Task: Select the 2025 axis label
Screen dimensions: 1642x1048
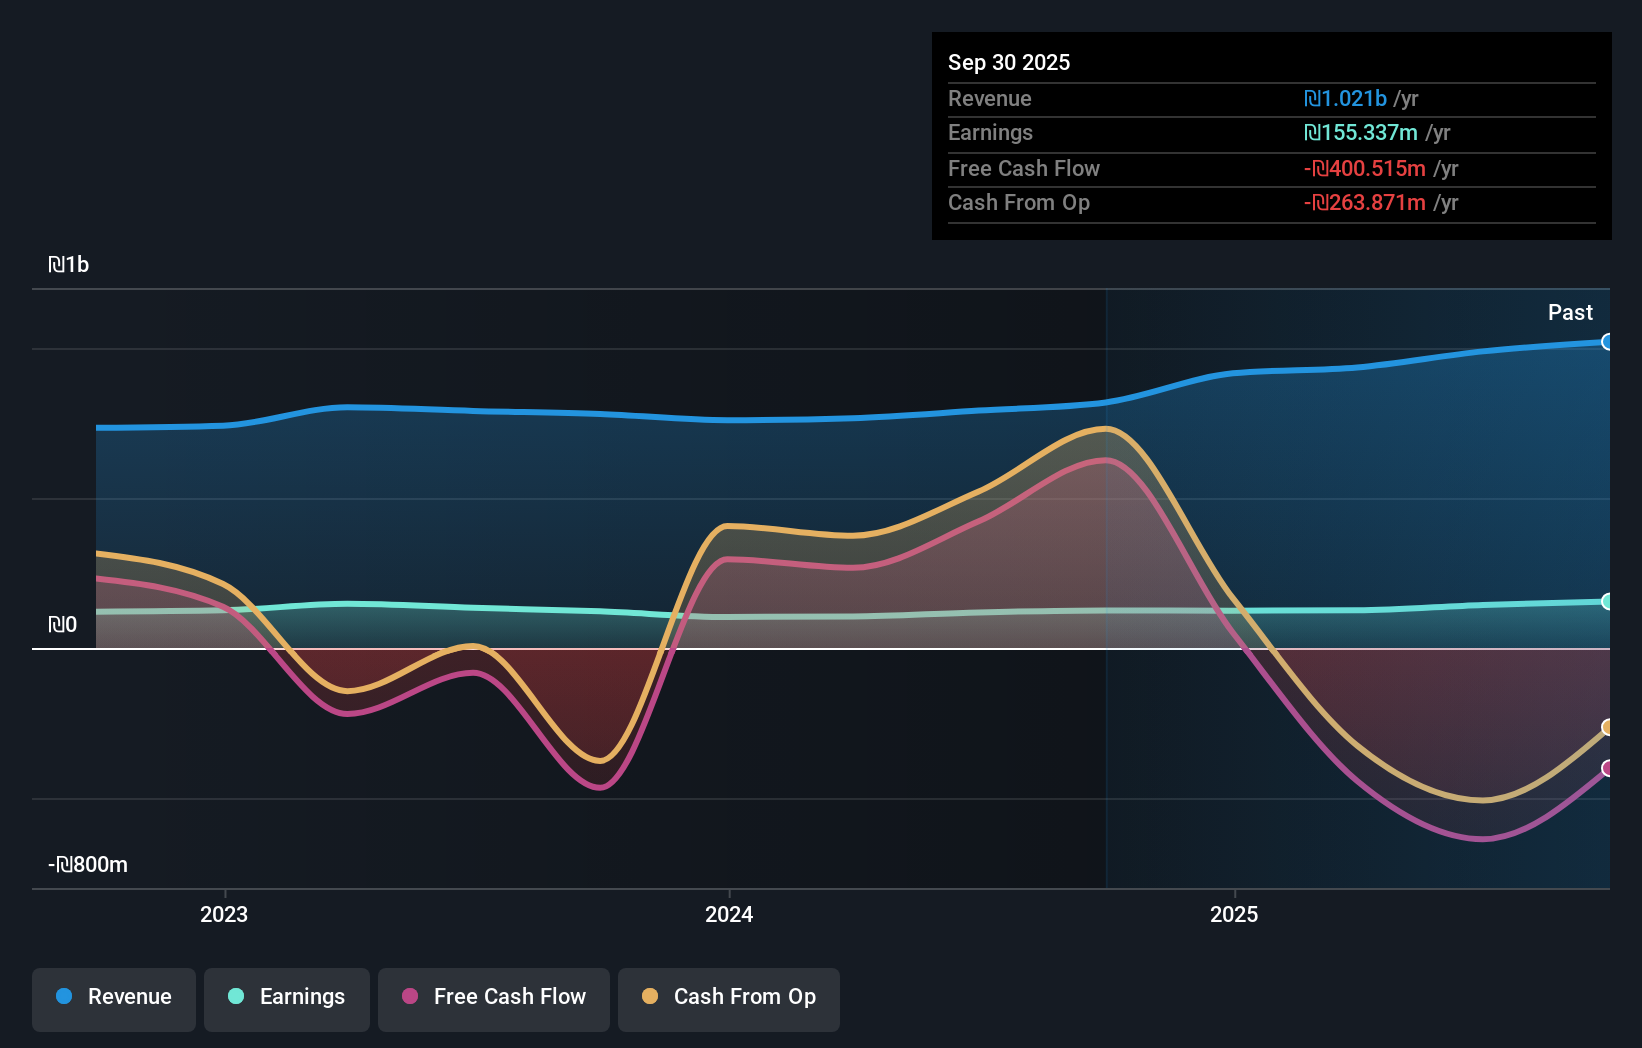Action: tap(1234, 914)
